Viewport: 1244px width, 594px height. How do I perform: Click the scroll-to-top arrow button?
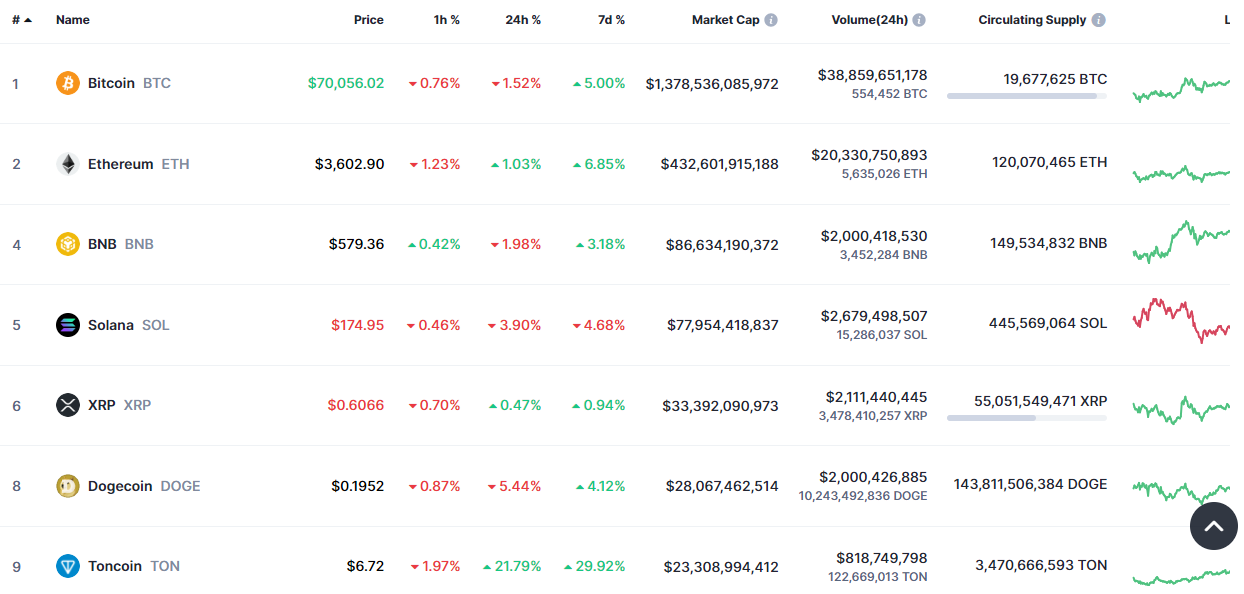tap(1214, 526)
